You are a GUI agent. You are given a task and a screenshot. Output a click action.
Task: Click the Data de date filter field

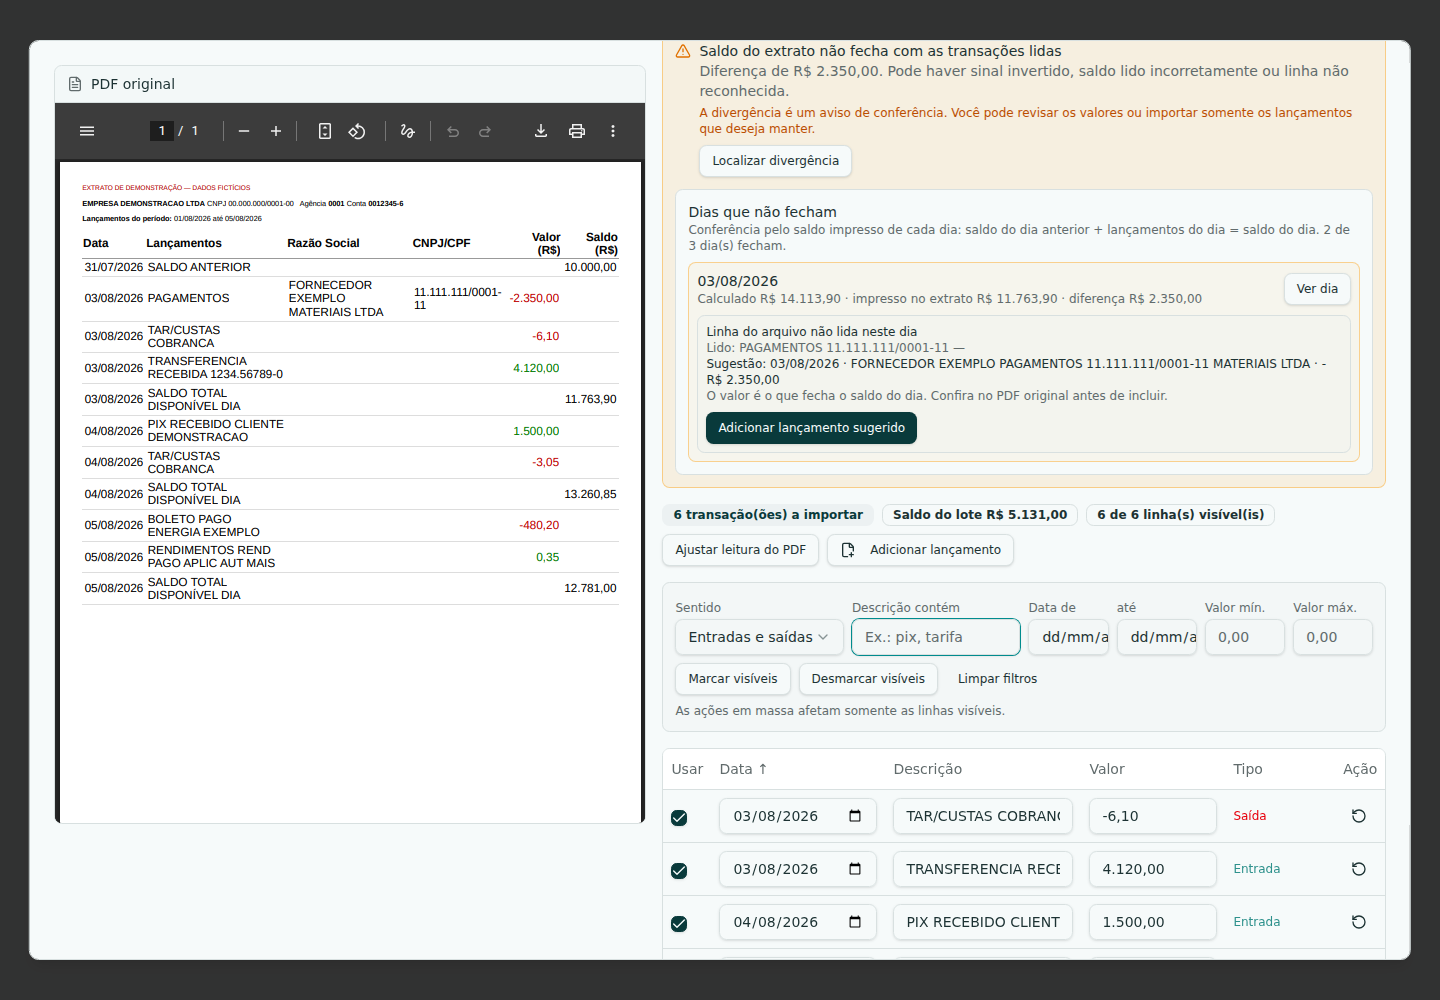tap(1069, 637)
